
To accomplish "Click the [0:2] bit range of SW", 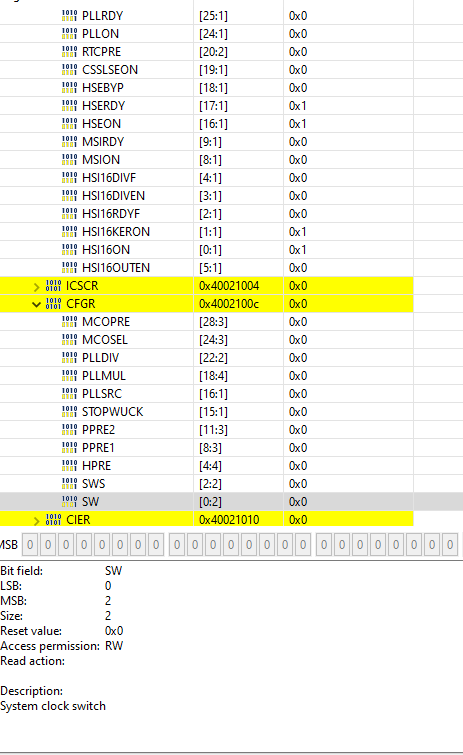I will pyautogui.click(x=210, y=502).
